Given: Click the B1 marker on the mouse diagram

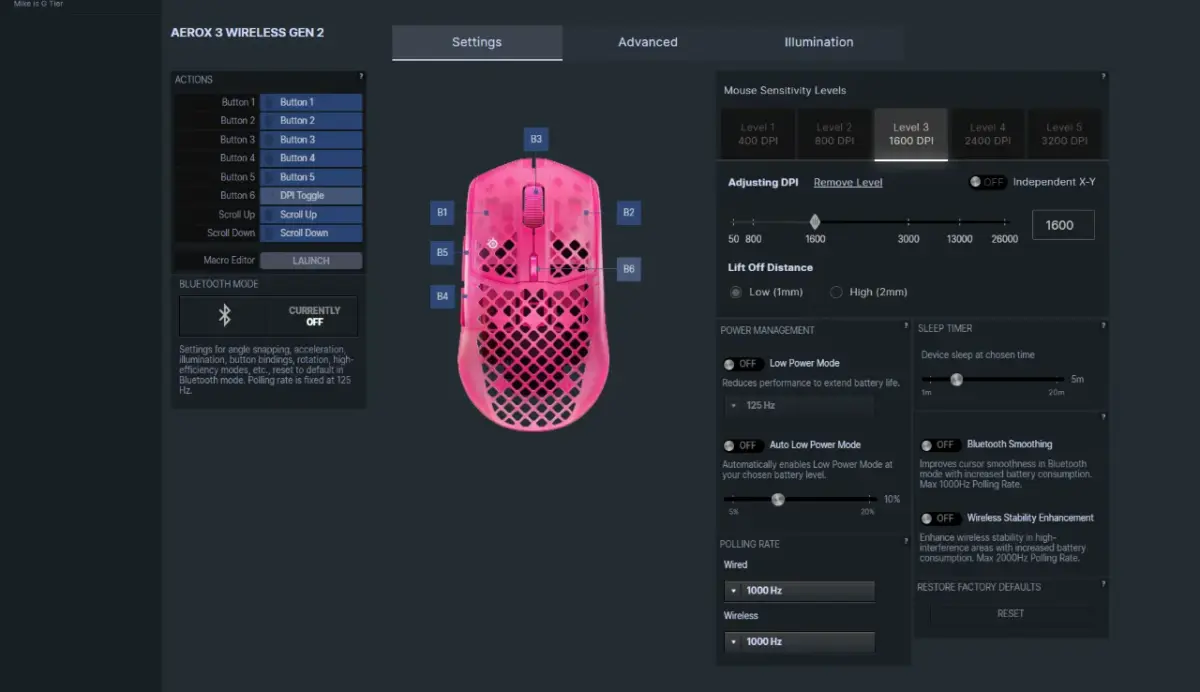Looking at the screenshot, I should [442, 212].
